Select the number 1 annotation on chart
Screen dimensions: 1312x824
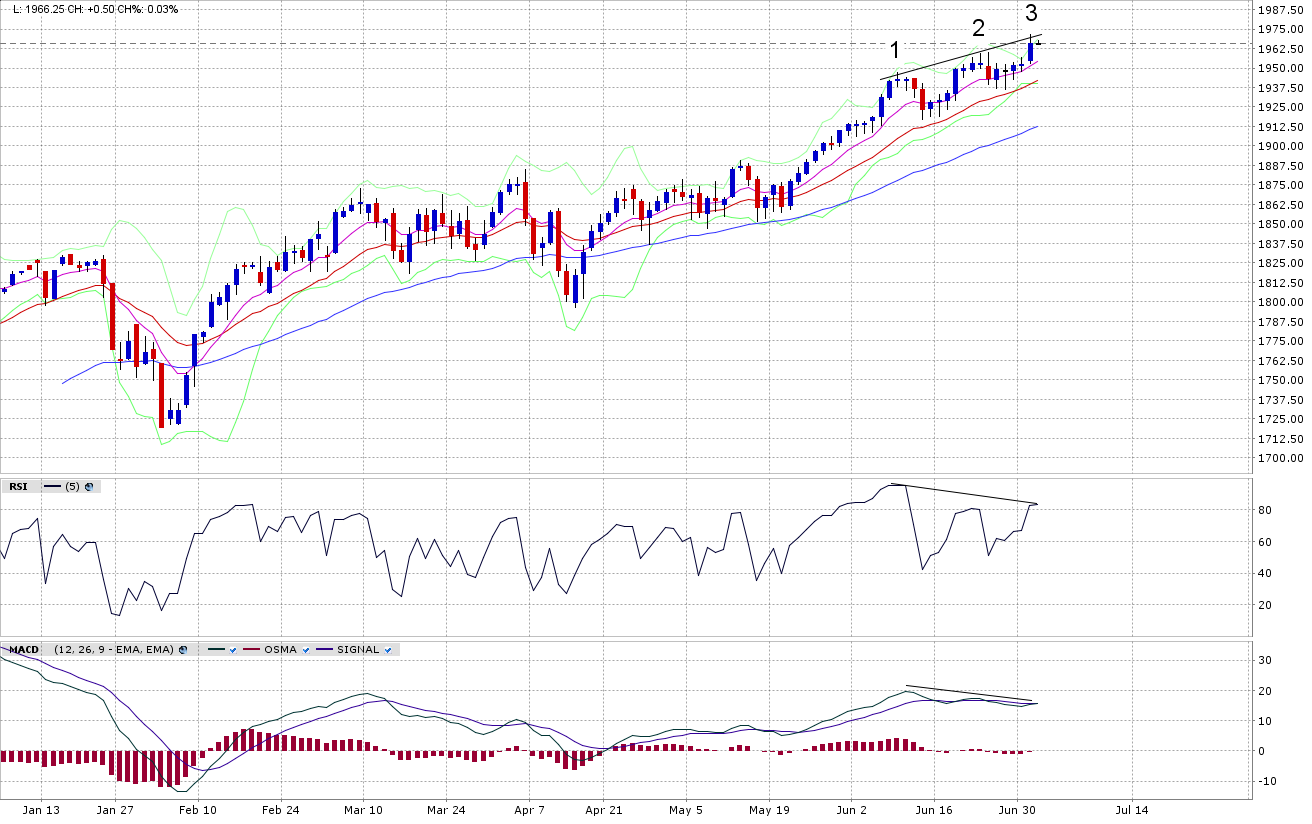[x=895, y=50]
